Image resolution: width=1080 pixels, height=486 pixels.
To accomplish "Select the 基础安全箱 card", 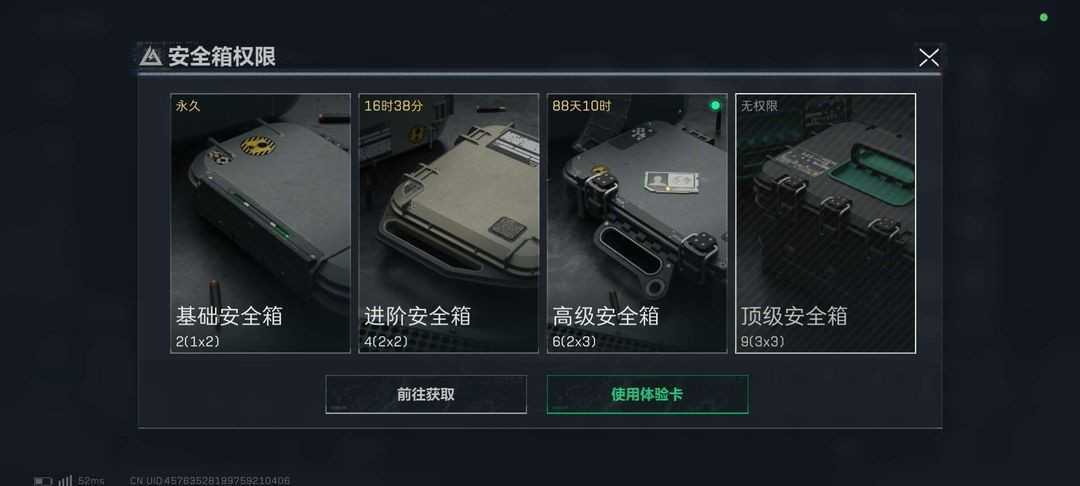I will pyautogui.click(x=260, y=223).
